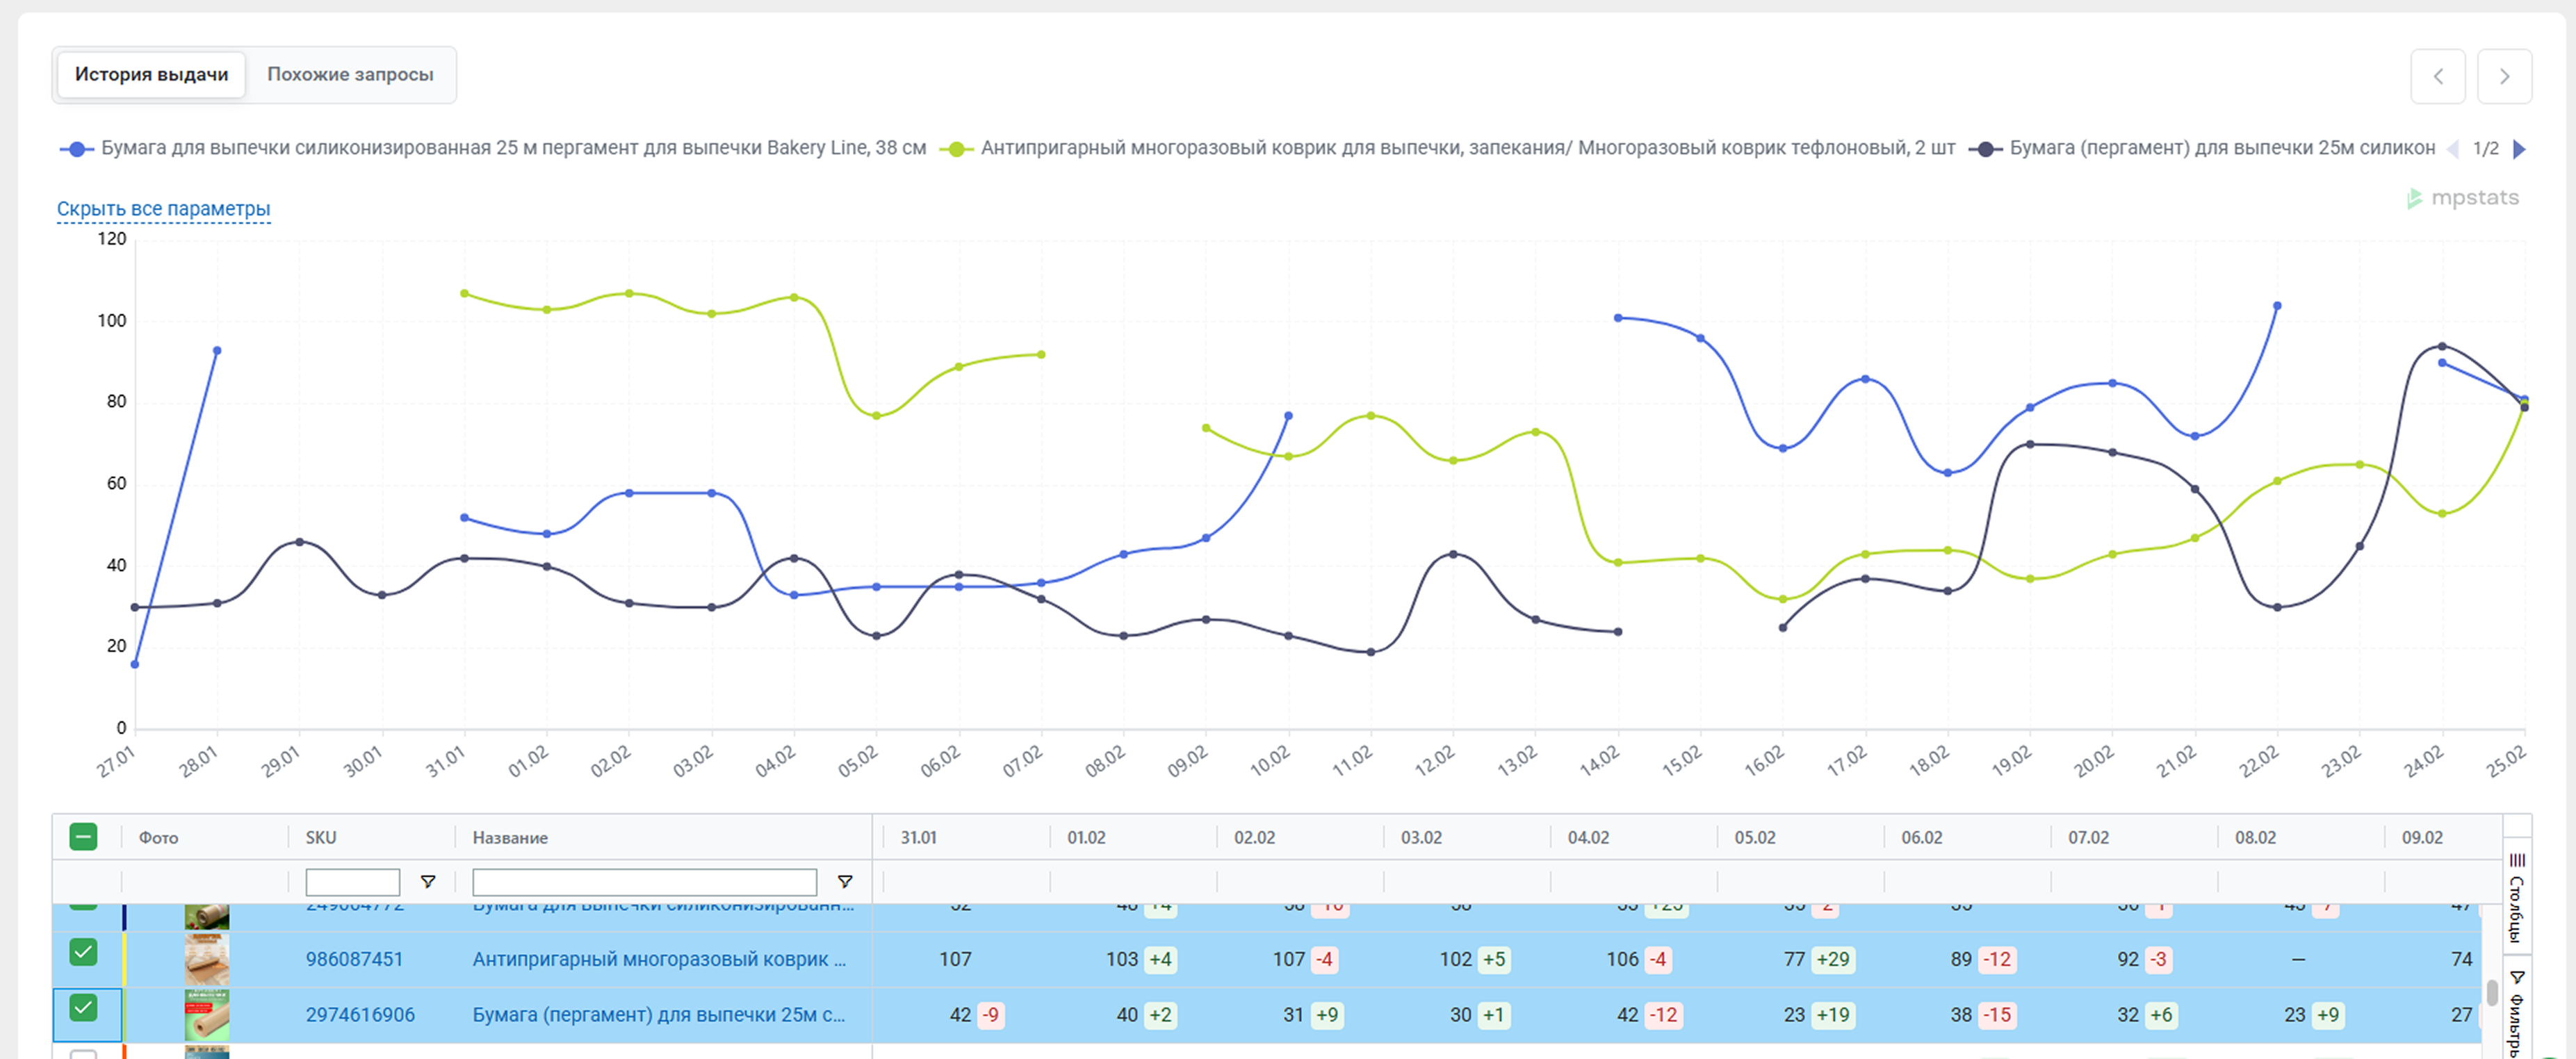Uncheck the row with SKU 2974616906
This screenshot has width=2576, height=1059.
tap(84, 1007)
